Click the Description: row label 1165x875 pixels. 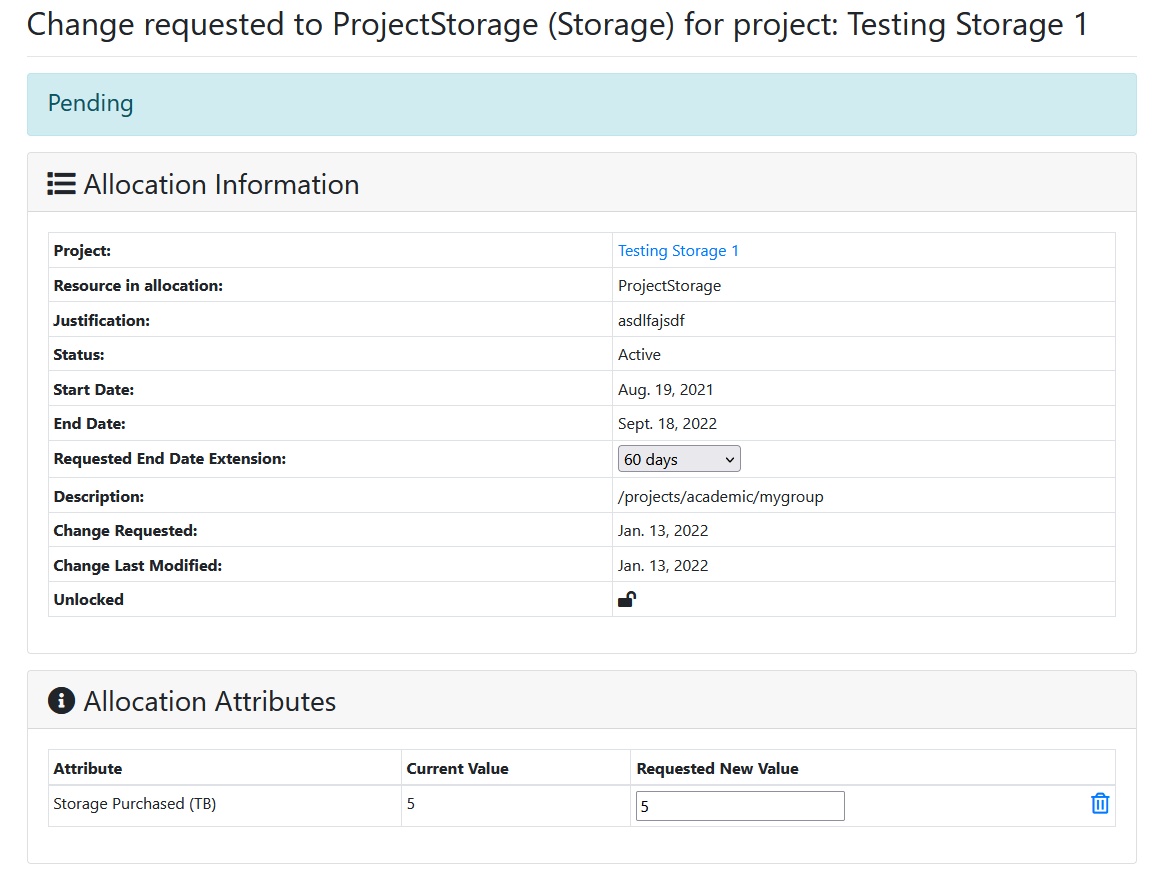(99, 497)
